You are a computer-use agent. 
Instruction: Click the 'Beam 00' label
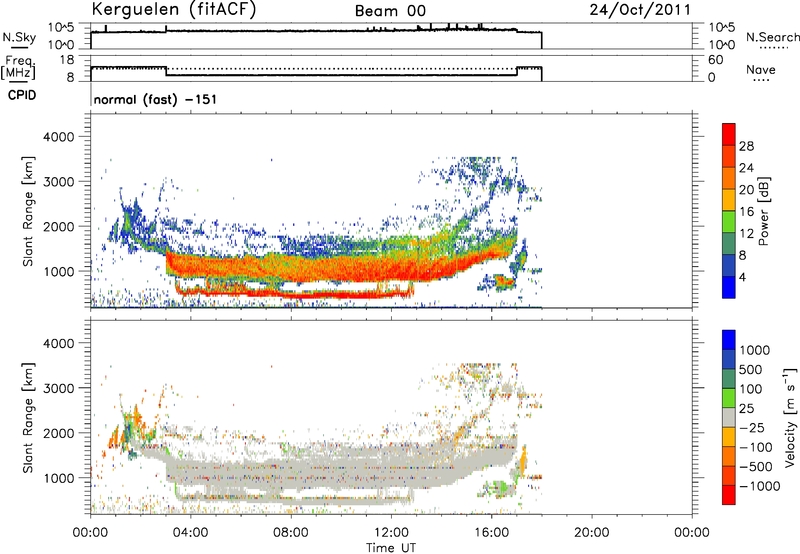pyautogui.click(x=390, y=11)
